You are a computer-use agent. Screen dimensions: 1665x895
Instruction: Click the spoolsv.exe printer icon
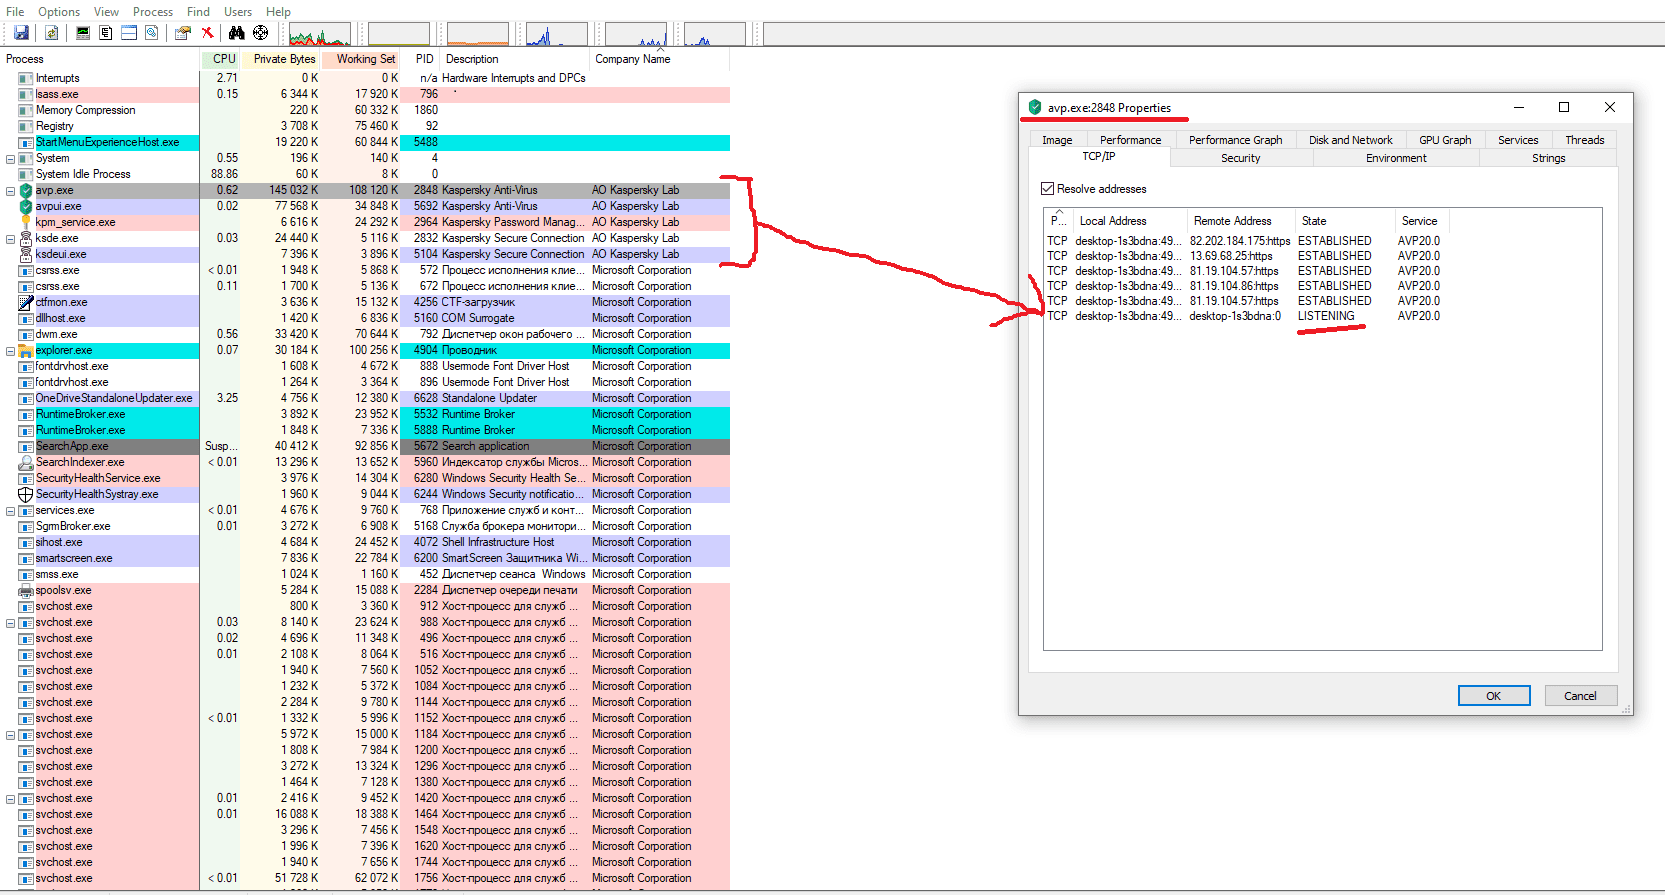pos(26,590)
